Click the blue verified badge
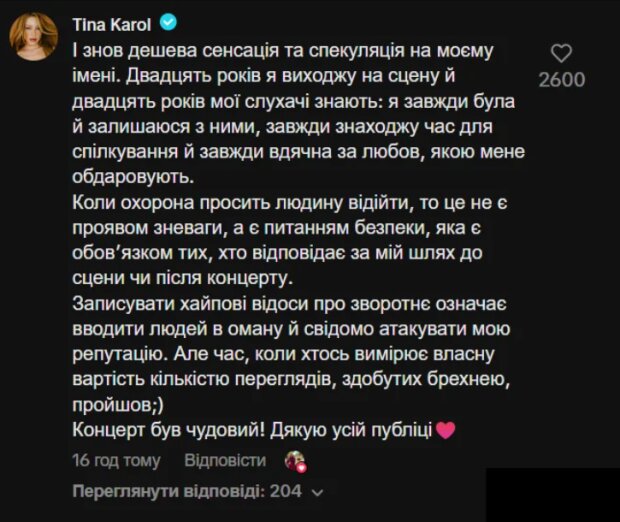 tap(166, 23)
